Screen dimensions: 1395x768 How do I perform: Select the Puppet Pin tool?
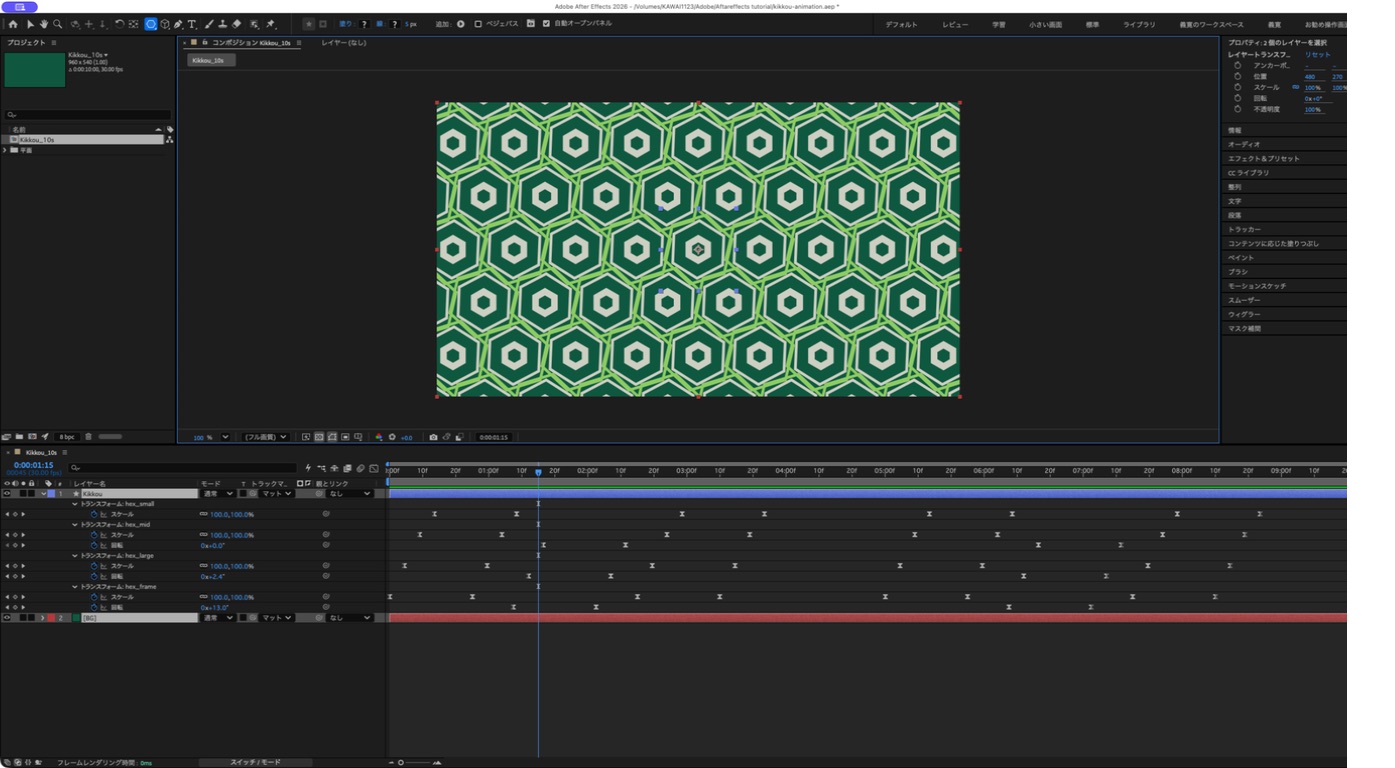pyautogui.click(x=270, y=24)
